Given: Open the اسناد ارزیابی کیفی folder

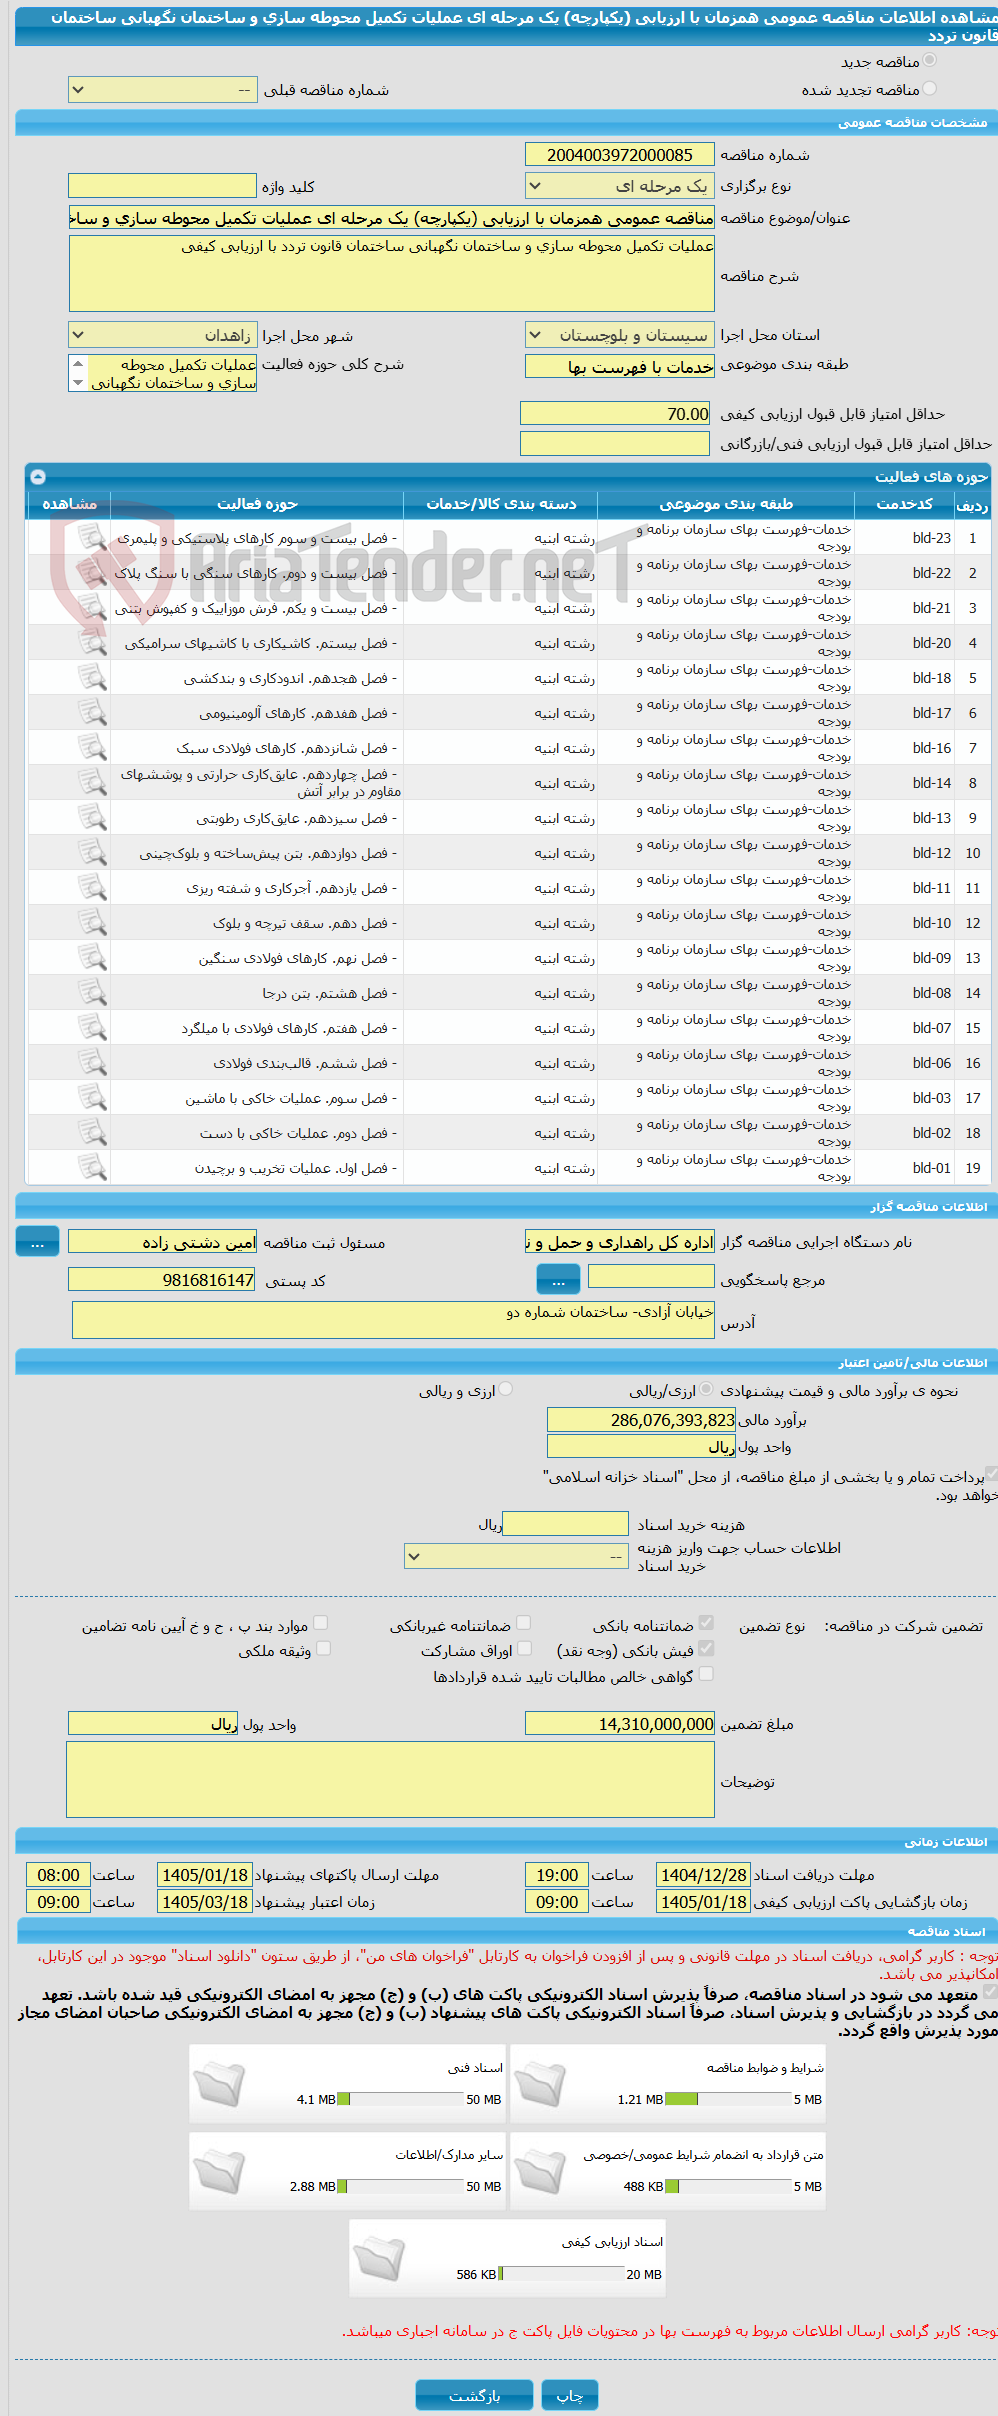Looking at the screenshot, I should click(379, 2259).
